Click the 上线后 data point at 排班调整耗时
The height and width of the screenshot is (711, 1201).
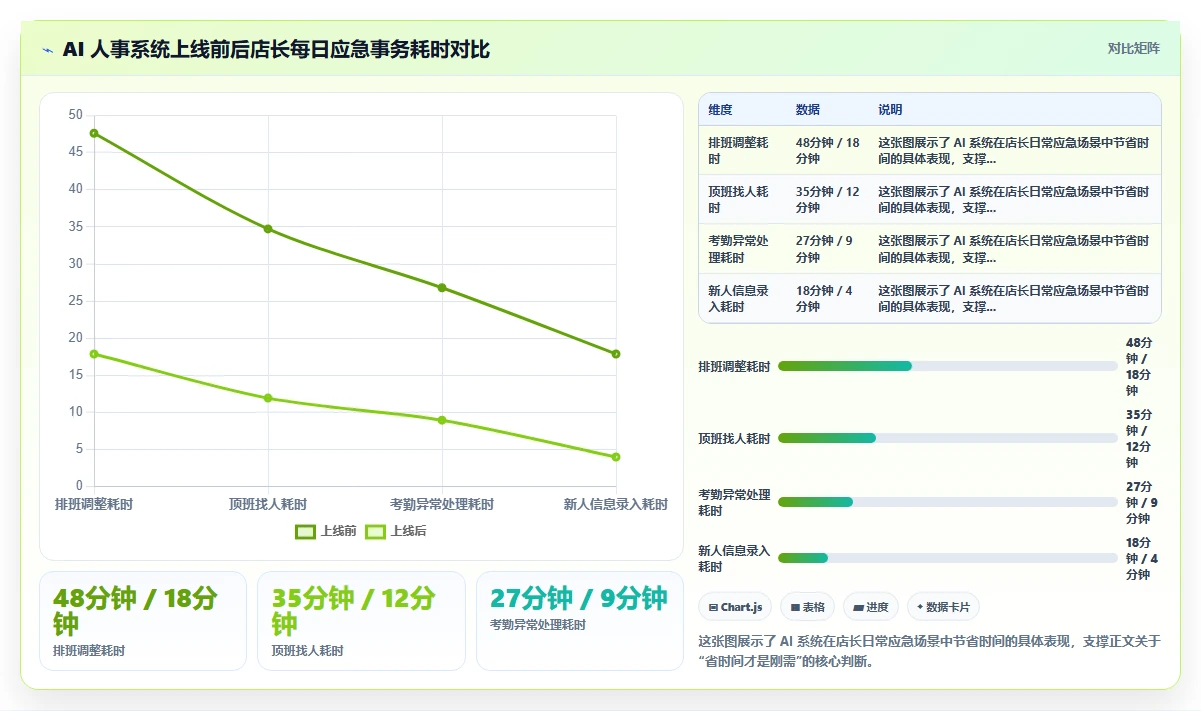[94, 354]
